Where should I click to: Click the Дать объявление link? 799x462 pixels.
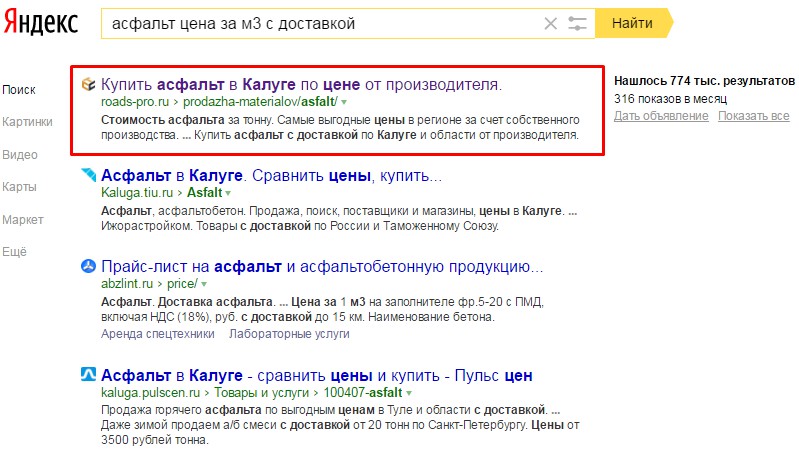pos(661,116)
